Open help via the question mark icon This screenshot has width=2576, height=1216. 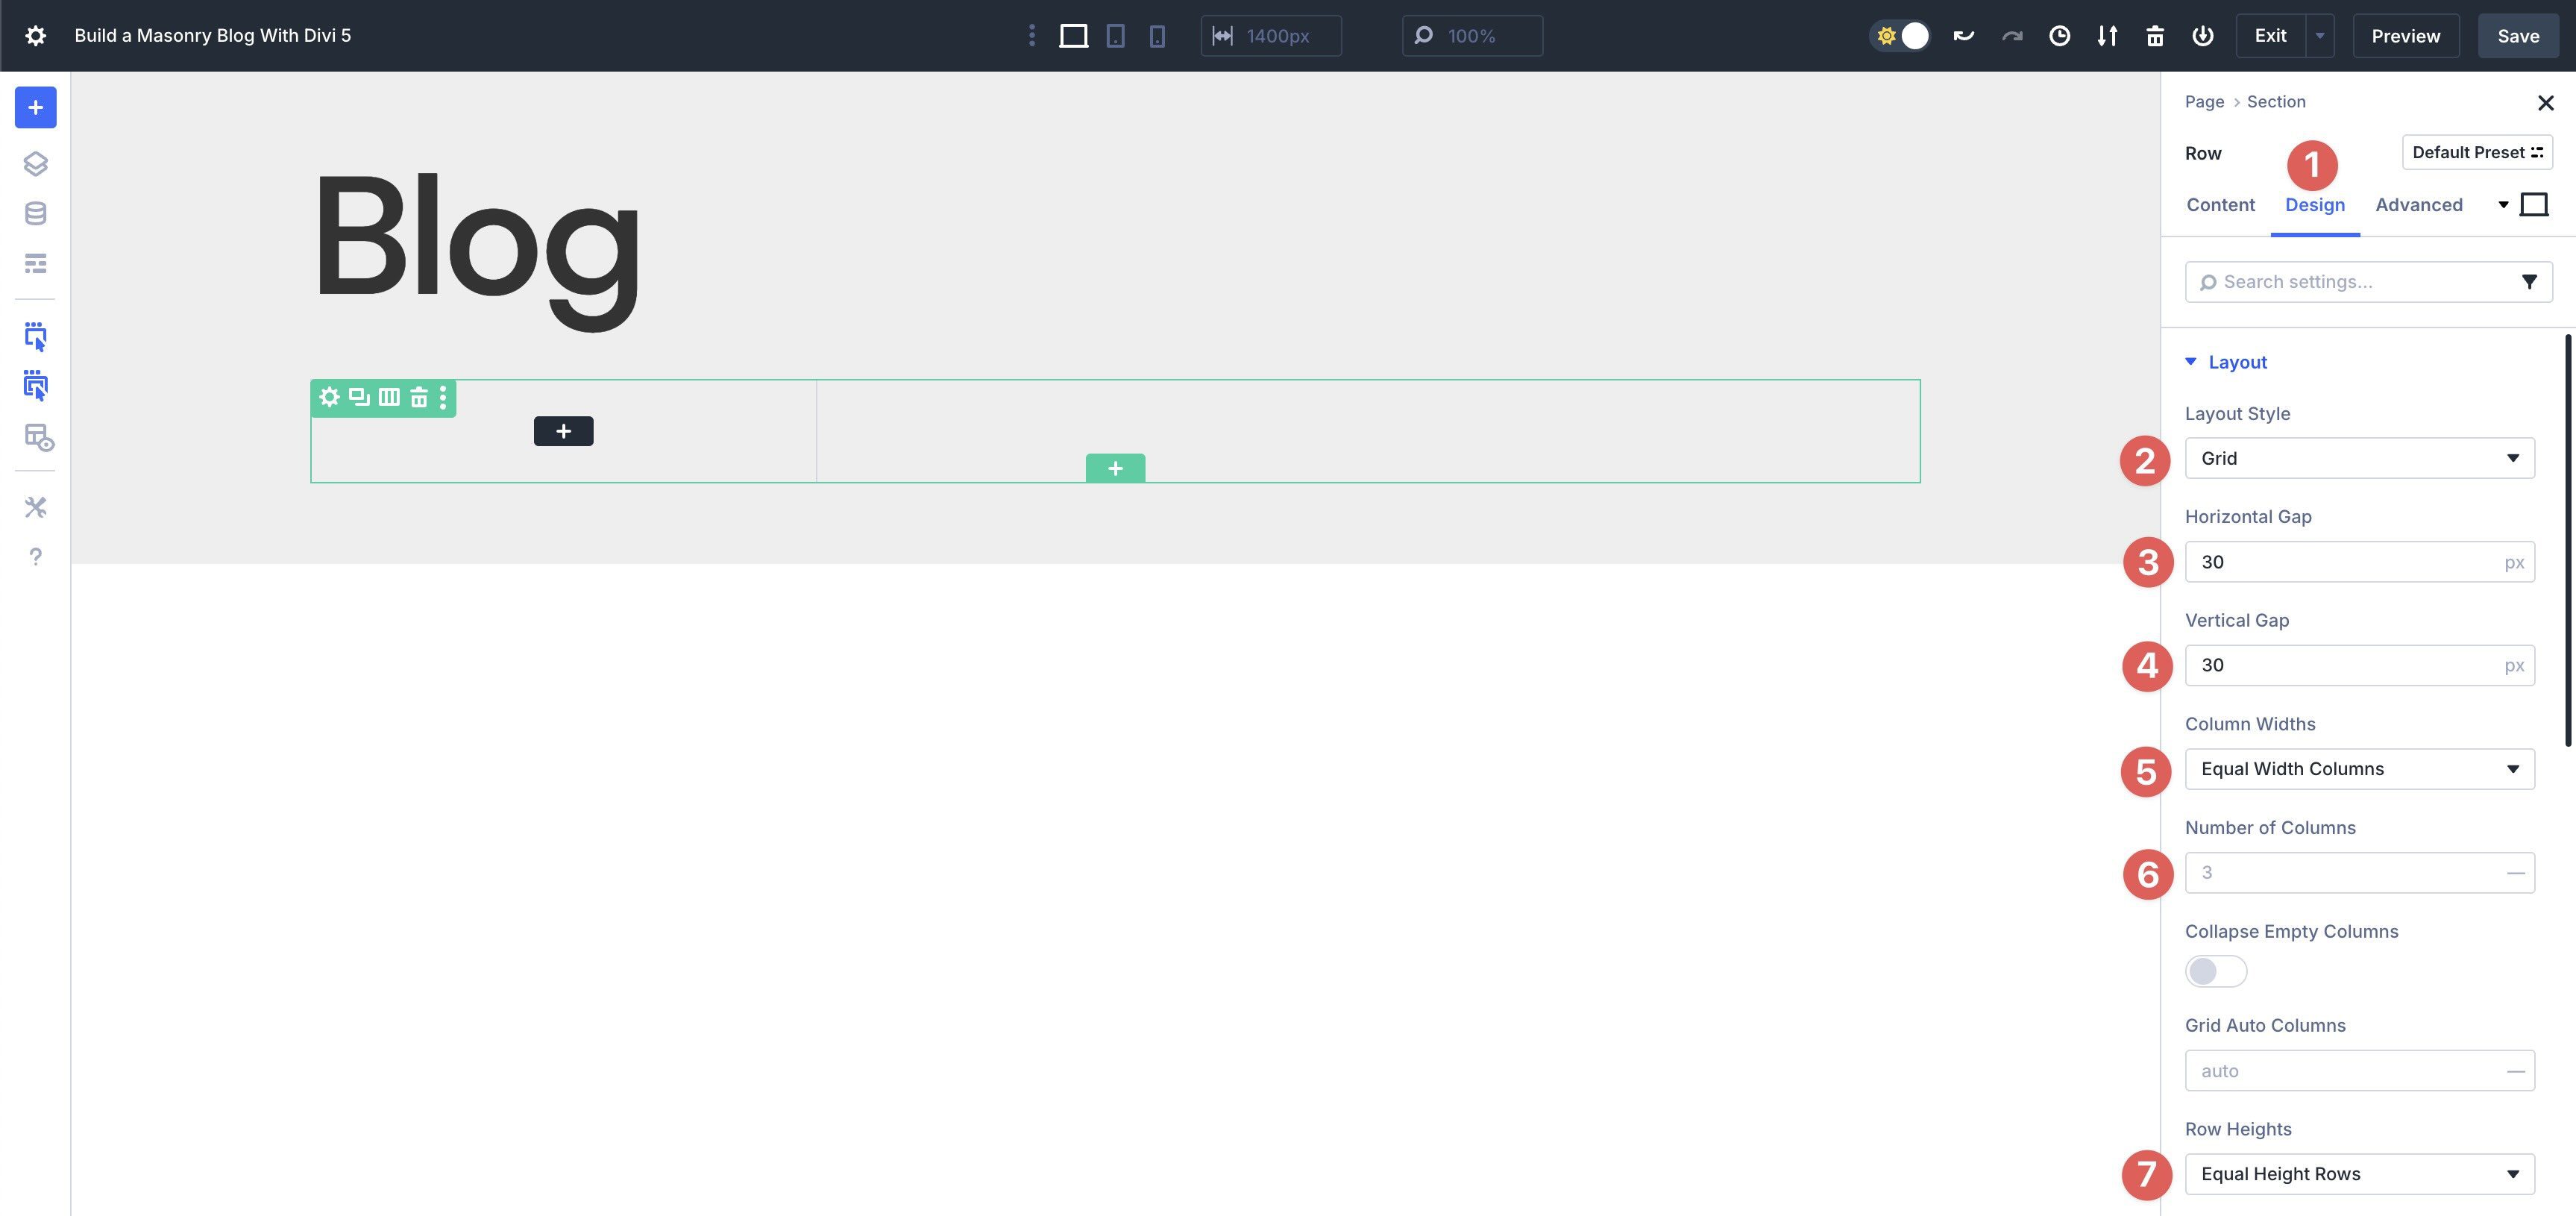36,557
